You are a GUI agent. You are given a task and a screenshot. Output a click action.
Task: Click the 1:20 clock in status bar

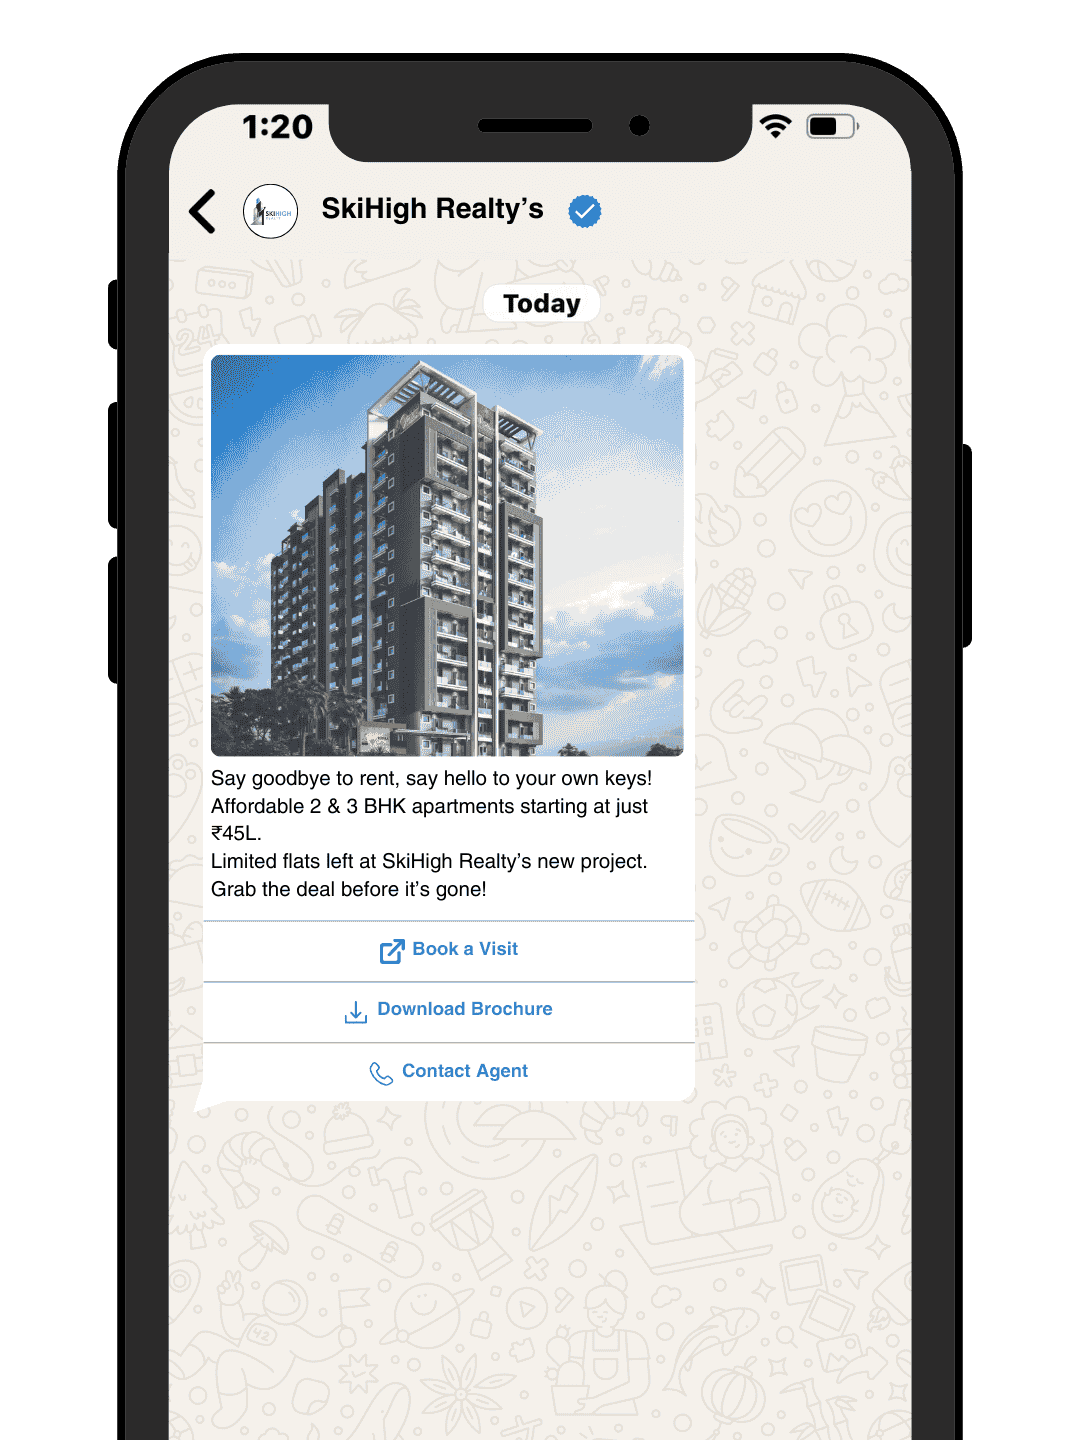278,127
